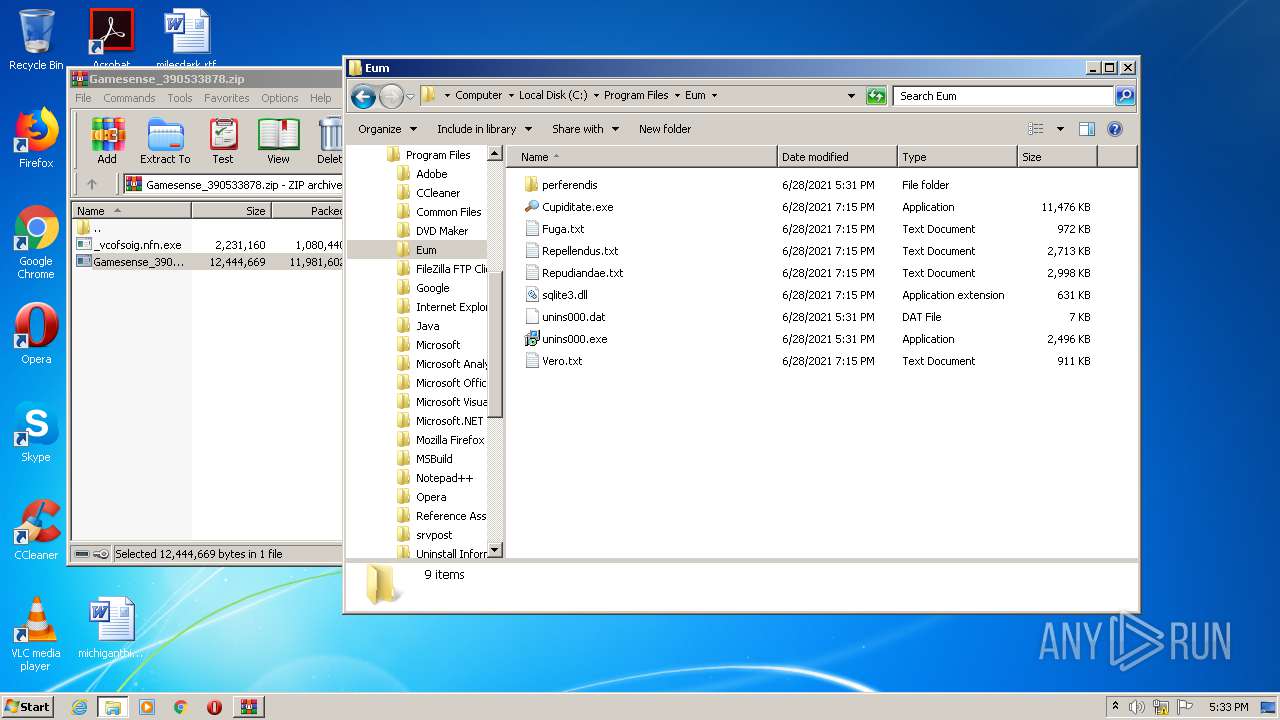Select Vero.txt file

tap(561, 361)
